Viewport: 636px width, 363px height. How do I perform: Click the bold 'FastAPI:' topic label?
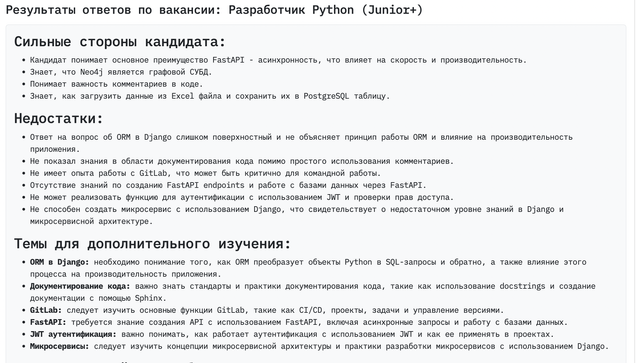pyautogui.click(x=48, y=322)
